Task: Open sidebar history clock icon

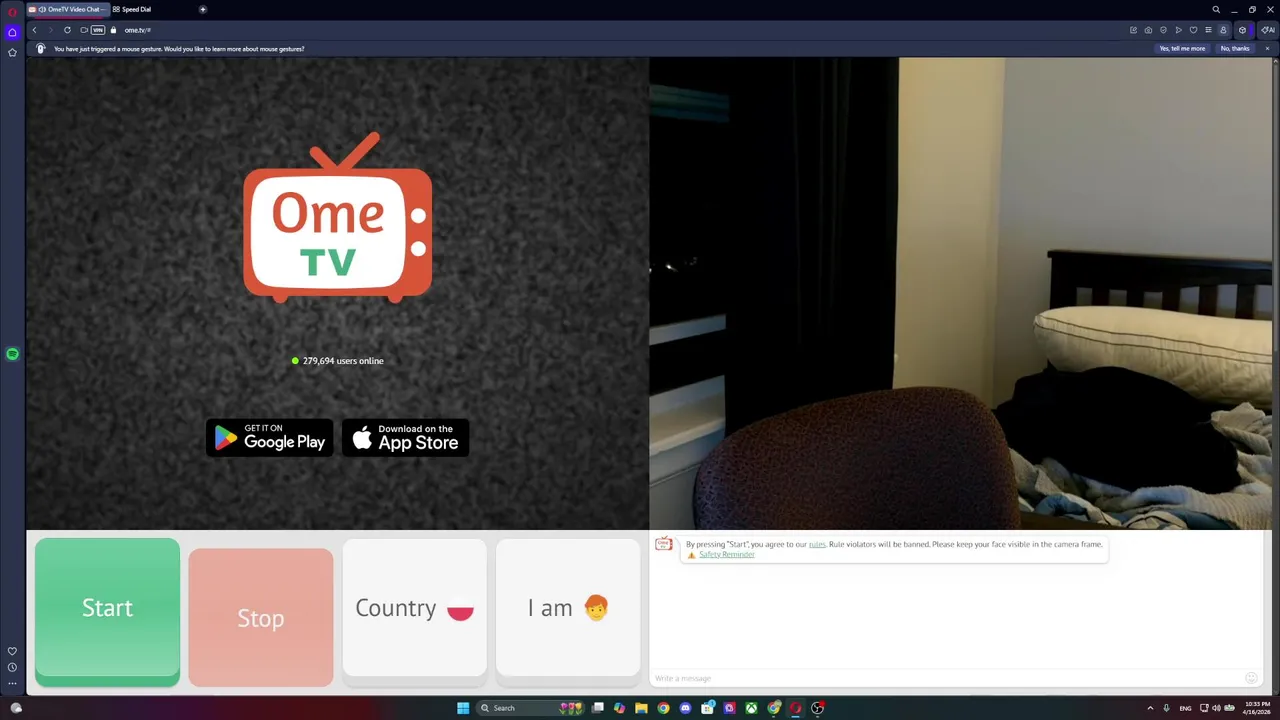Action: [x=12, y=667]
